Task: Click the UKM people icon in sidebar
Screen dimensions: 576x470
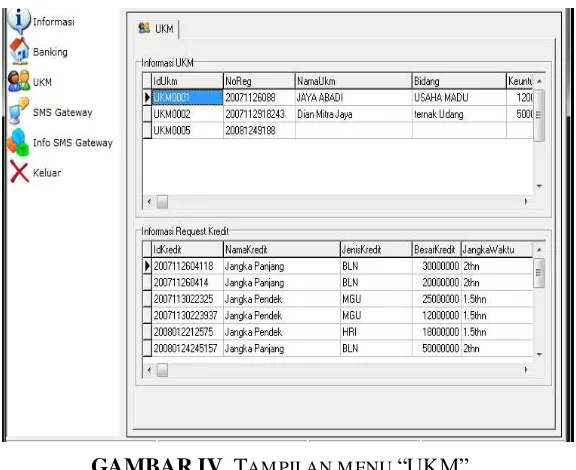Action: (19, 81)
